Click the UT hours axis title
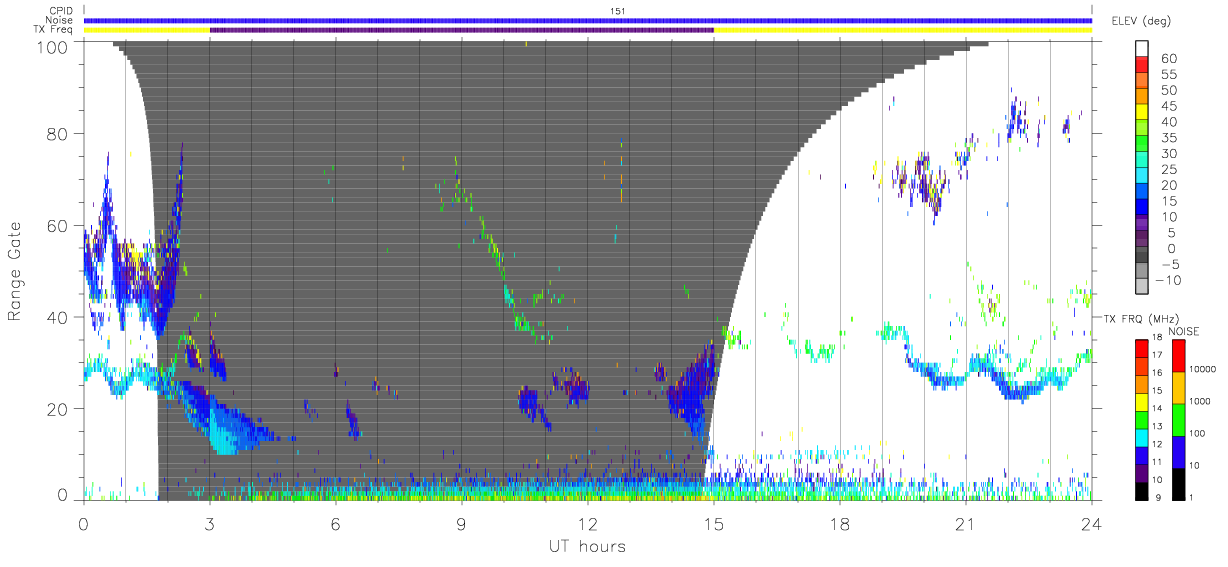1228x567 pixels. tap(587, 546)
